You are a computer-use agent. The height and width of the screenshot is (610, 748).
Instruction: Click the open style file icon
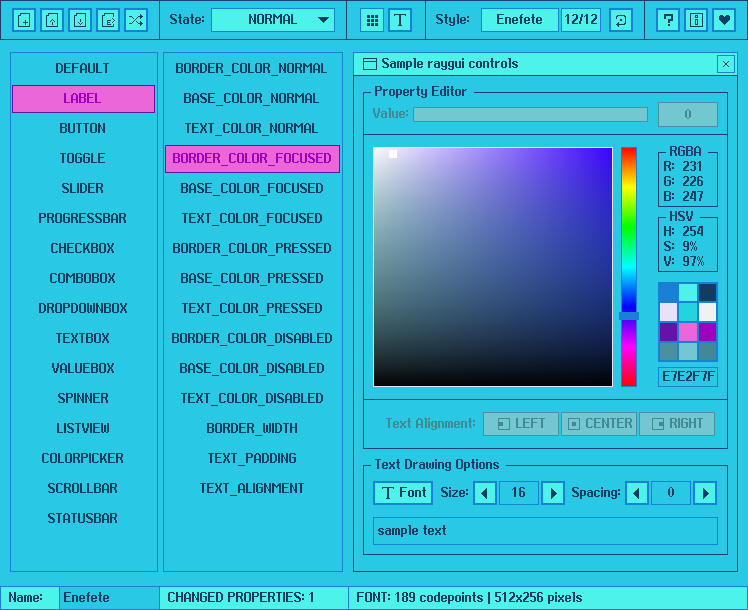click(x=51, y=20)
